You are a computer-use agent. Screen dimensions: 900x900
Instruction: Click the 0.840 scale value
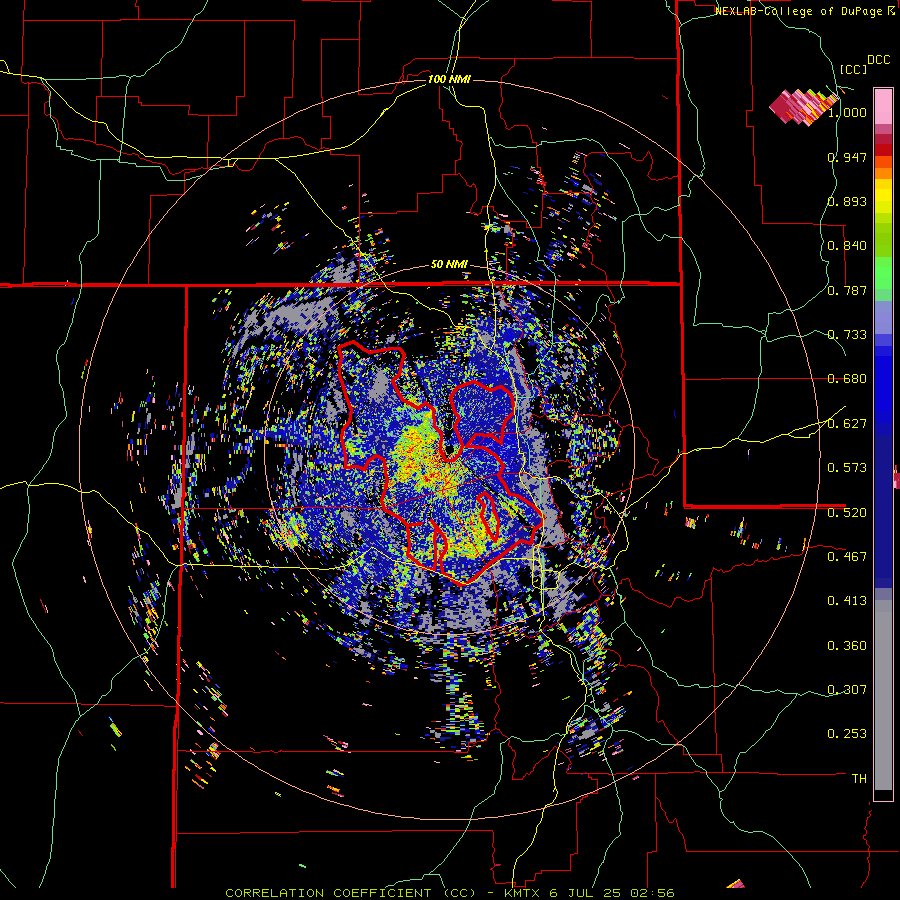(847, 246)
